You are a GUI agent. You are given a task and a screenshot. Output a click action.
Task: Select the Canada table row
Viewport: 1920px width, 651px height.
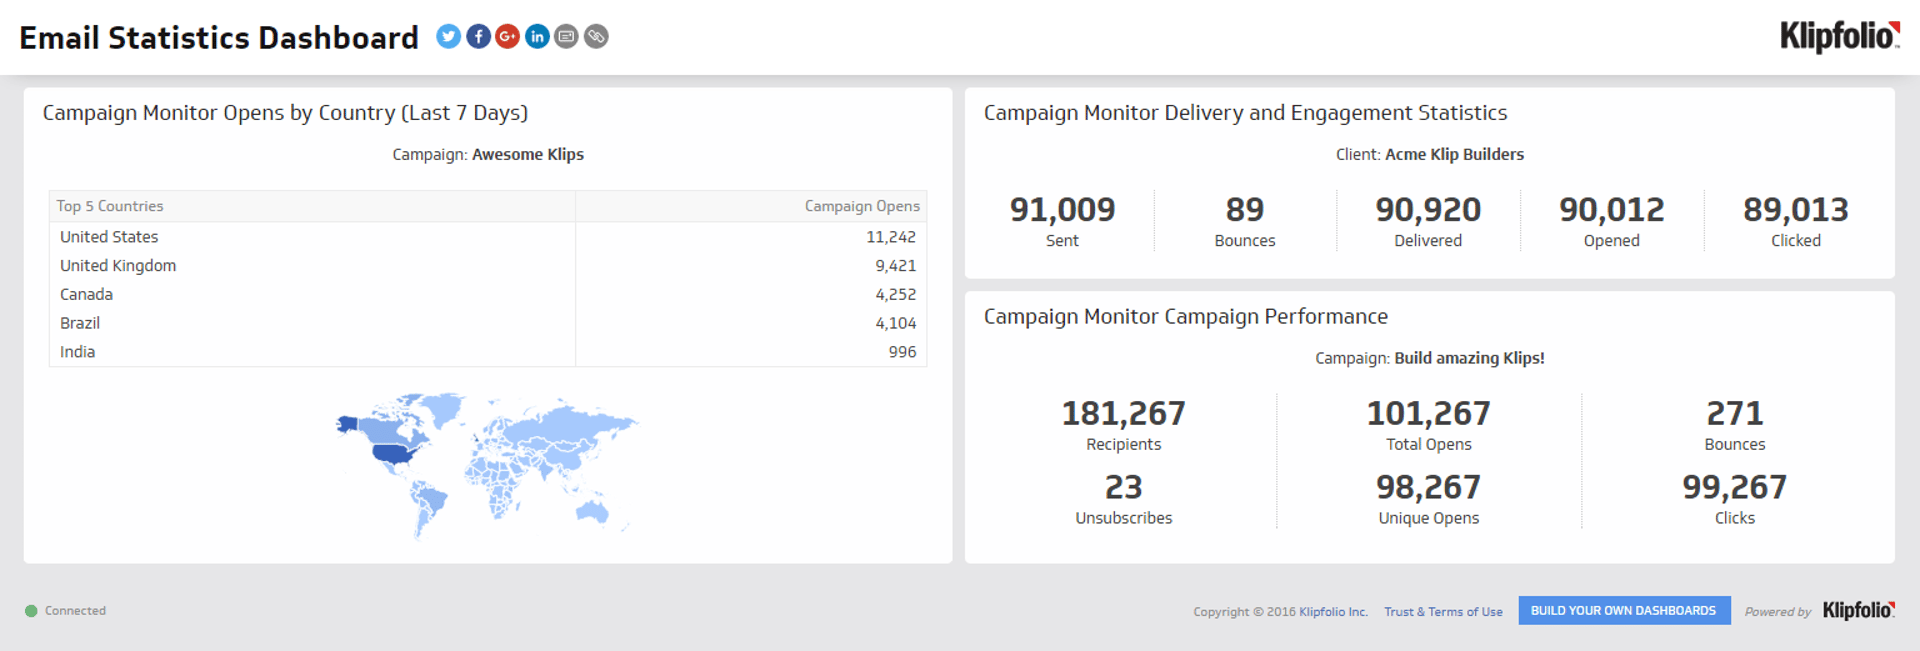488,295
